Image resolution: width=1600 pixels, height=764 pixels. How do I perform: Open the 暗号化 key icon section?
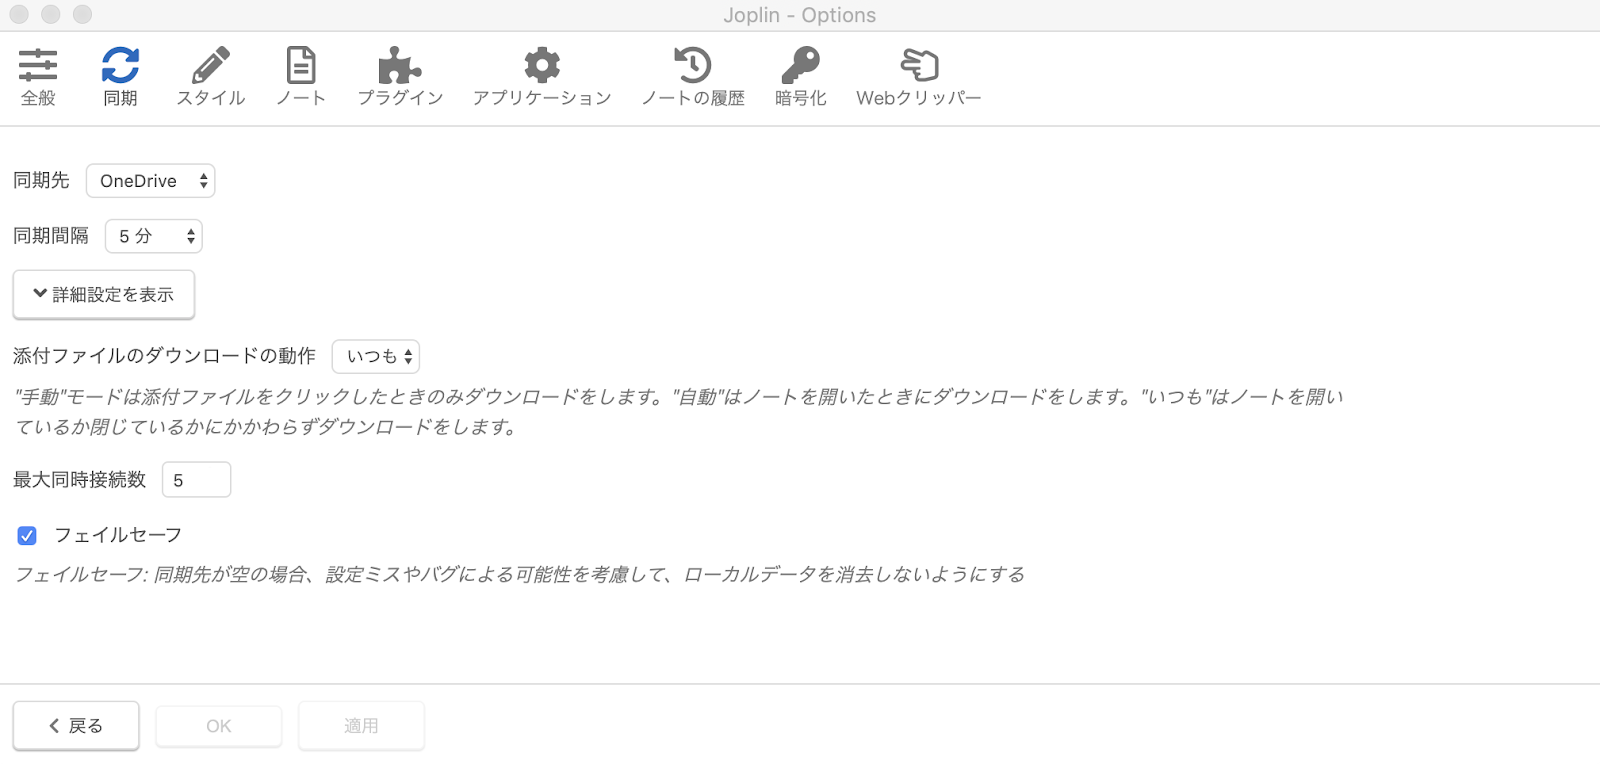(x=800, y=77)
